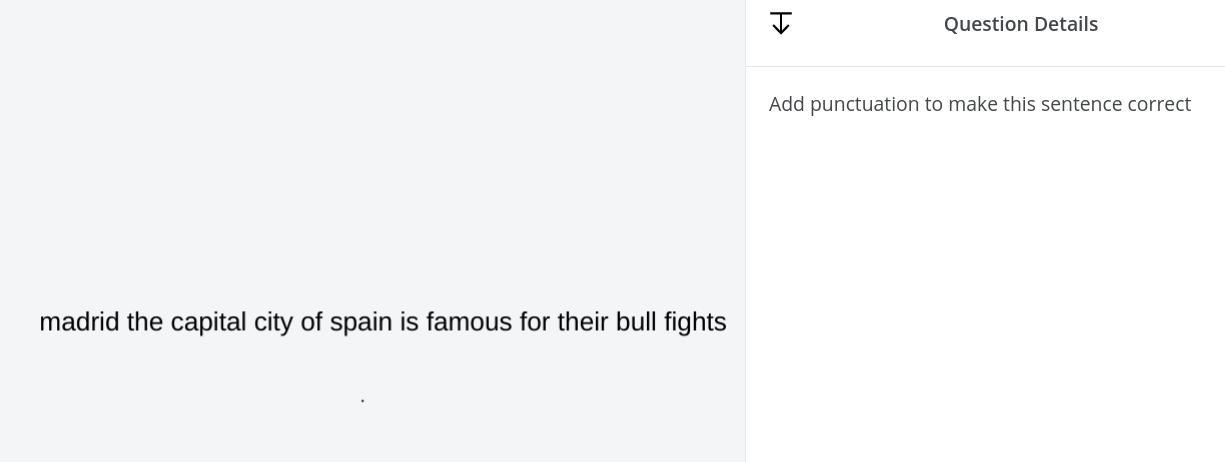Screen dimensions: 1225x462
Task: Click the word "Details" in the panel header
Action: [1066, 24]
